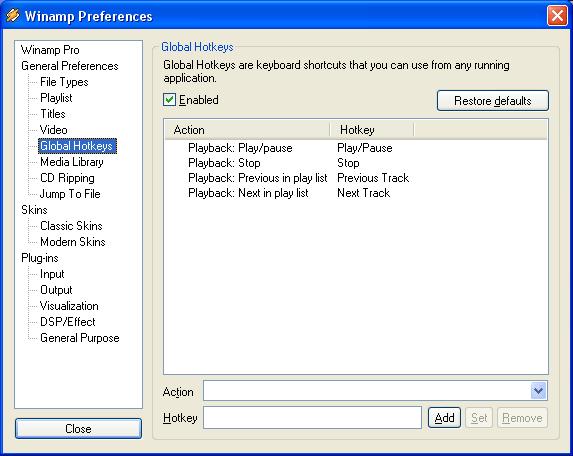Click the Winamp lightning icon in title bar

[13, 16]
